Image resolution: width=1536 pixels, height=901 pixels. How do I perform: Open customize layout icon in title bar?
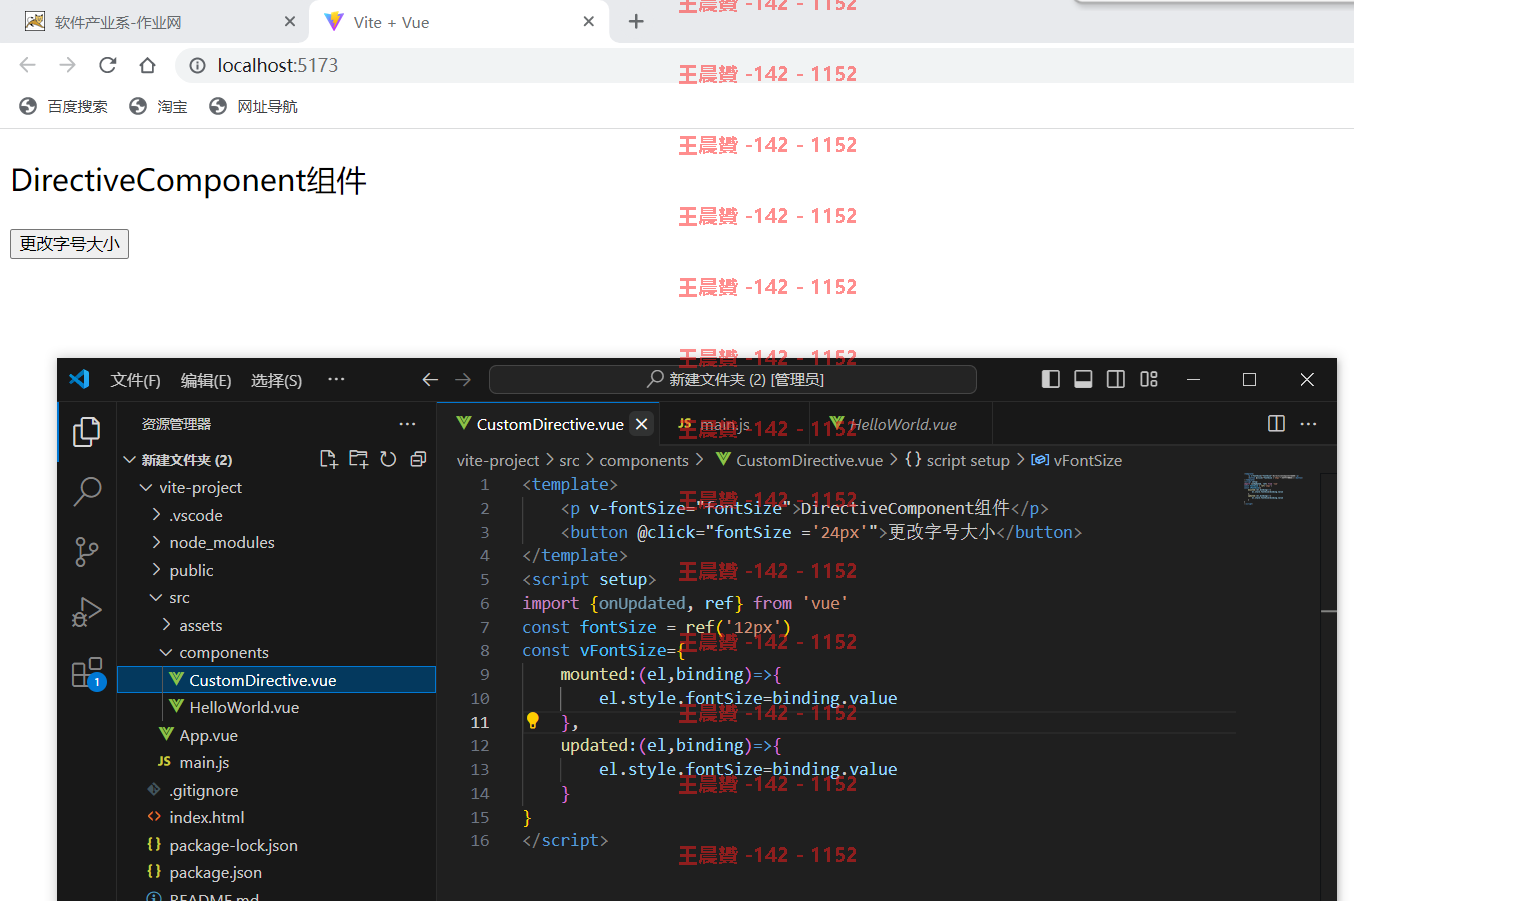(1149, 379)
